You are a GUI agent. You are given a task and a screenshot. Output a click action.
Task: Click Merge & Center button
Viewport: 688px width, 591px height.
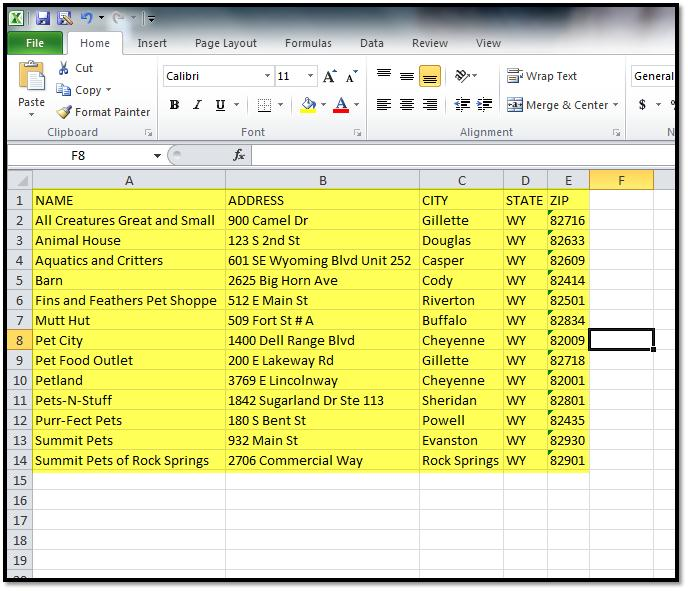[558, 105]
